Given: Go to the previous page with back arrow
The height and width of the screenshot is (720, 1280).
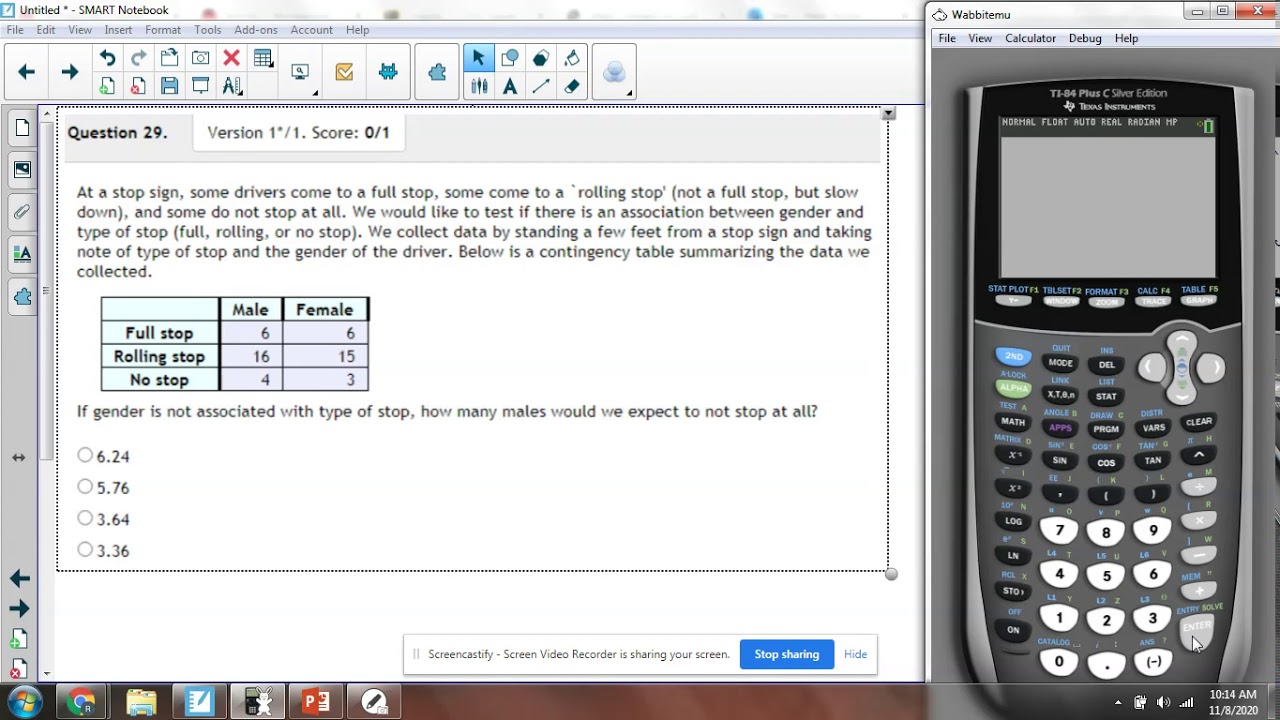Looking at the screenshot, I should click(x=27, y=72).
